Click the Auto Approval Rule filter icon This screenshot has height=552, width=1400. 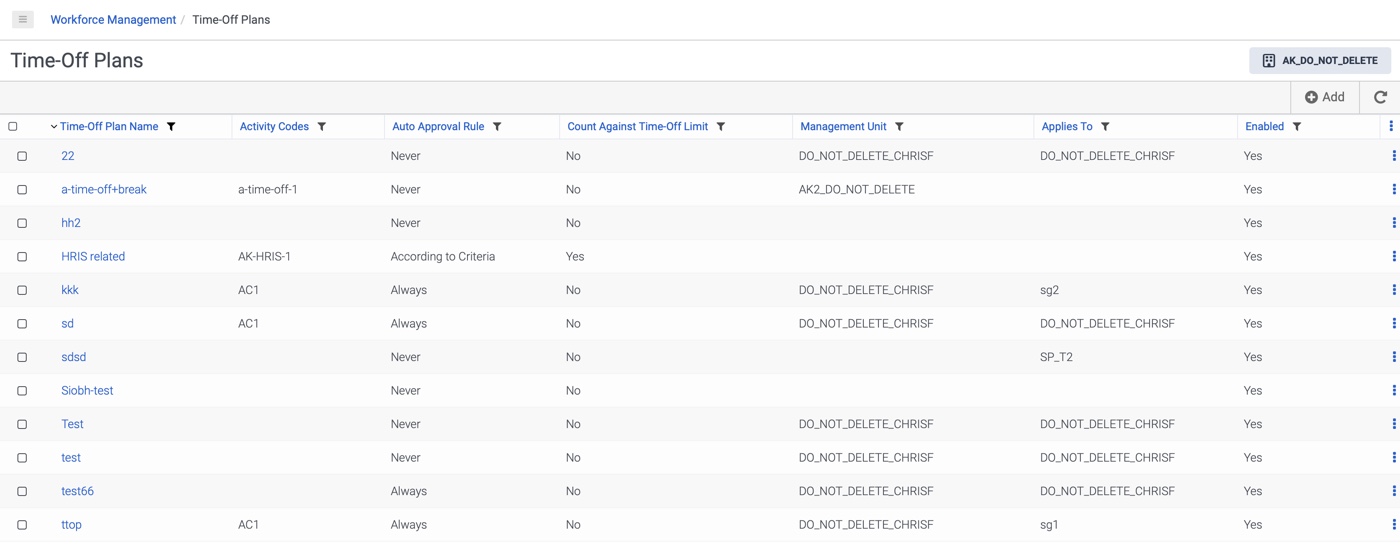click(497, 127)
